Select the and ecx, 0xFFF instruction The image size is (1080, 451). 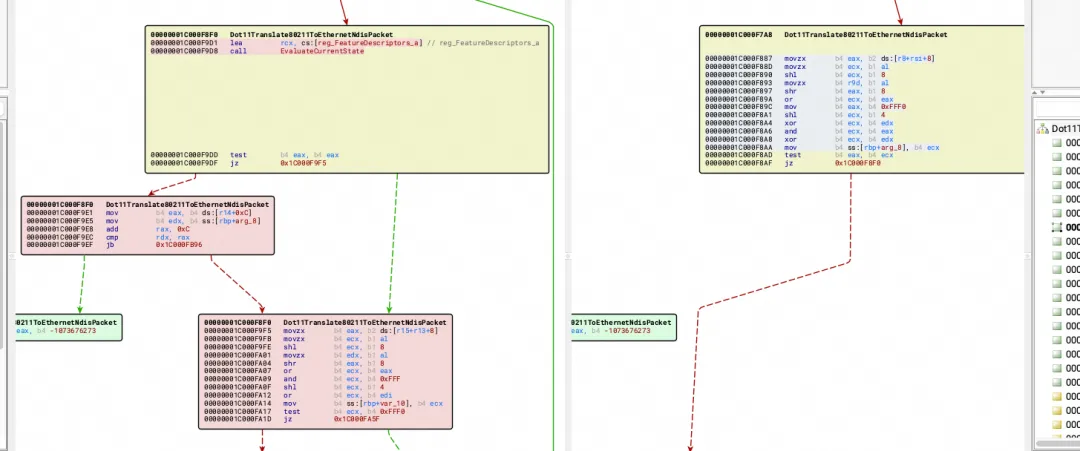click(x=303, y=379)
